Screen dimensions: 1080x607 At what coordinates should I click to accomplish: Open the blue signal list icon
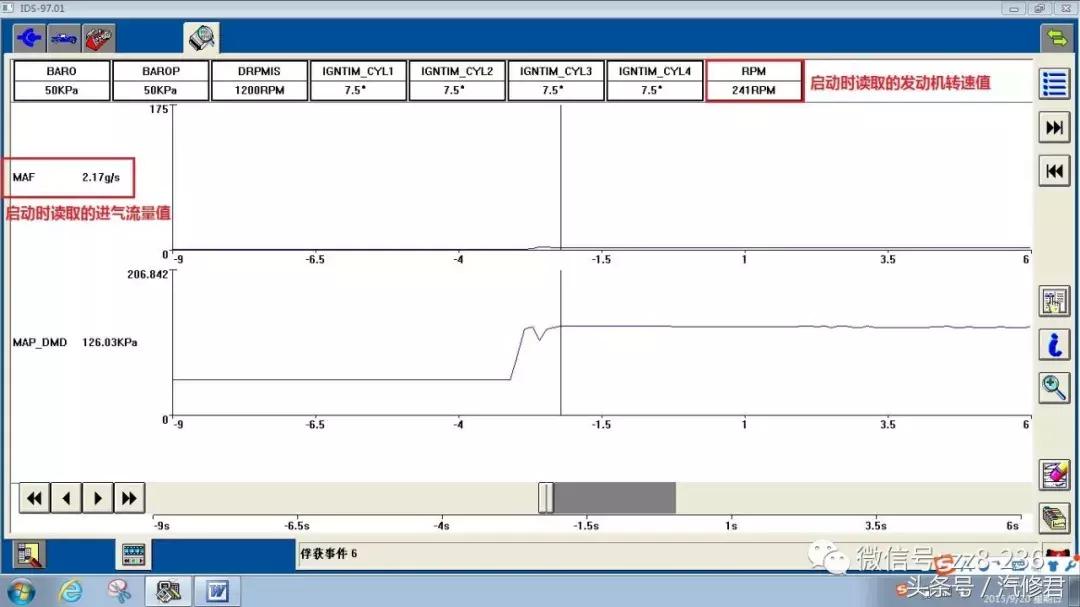pos(1055,84)
